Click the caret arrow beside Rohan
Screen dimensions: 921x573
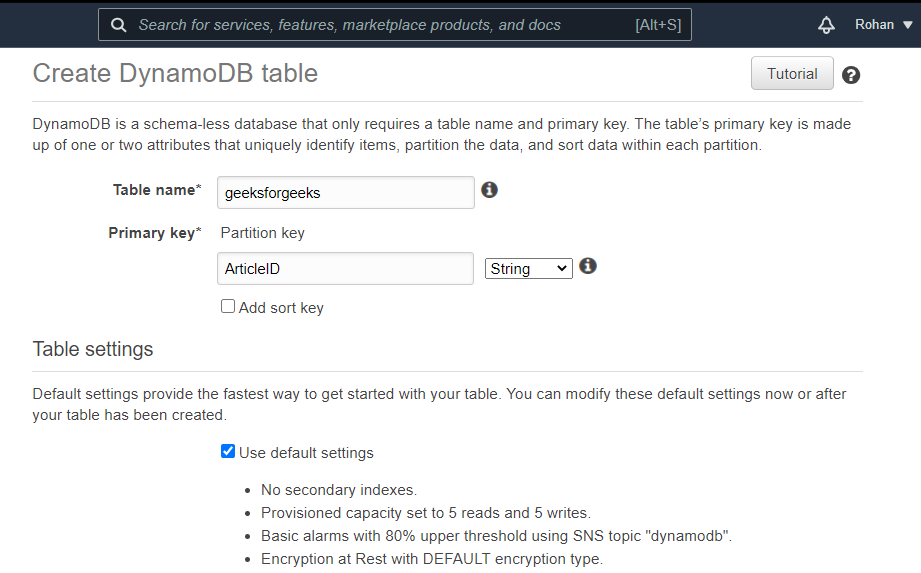tap(907, 25)
